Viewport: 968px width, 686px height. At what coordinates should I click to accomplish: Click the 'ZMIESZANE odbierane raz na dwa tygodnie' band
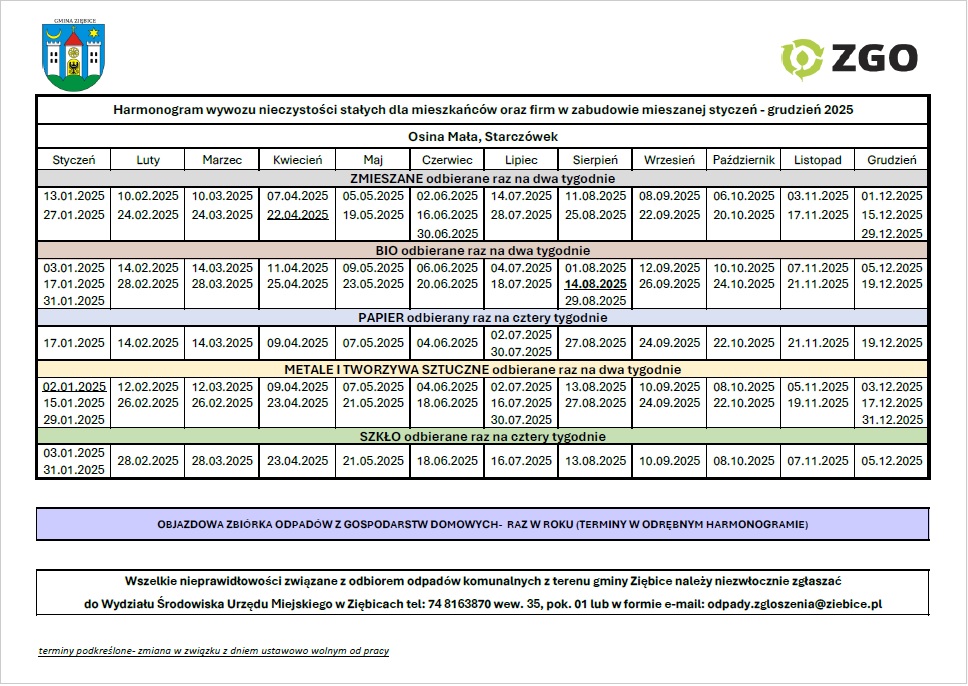483,178
